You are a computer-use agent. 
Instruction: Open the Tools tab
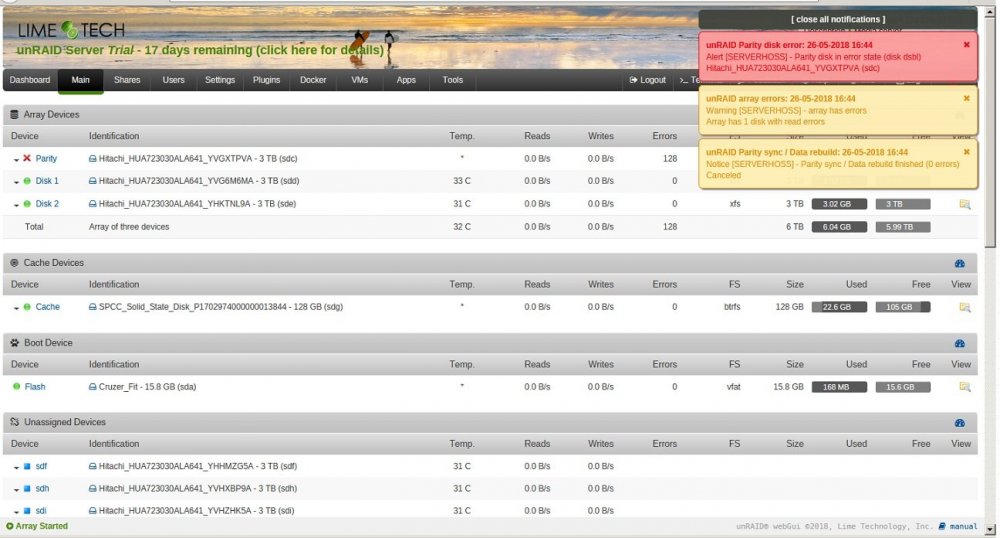click(453, 80)
